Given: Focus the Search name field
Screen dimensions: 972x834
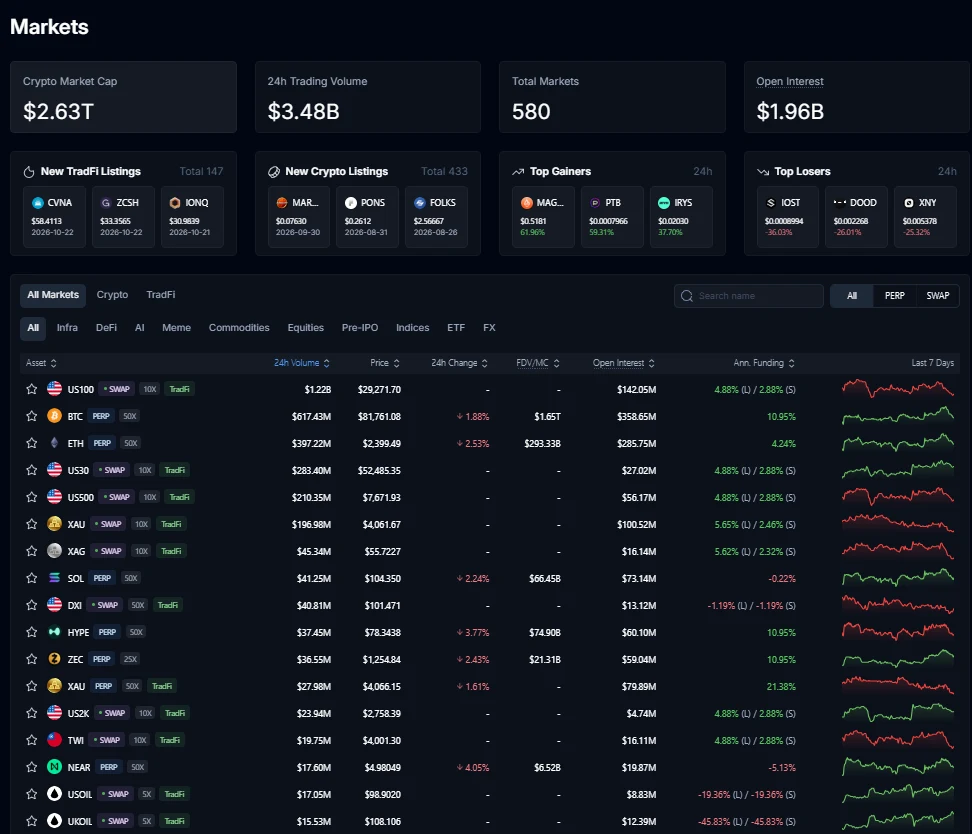Looking at the screenshot, I should (749, 296).
